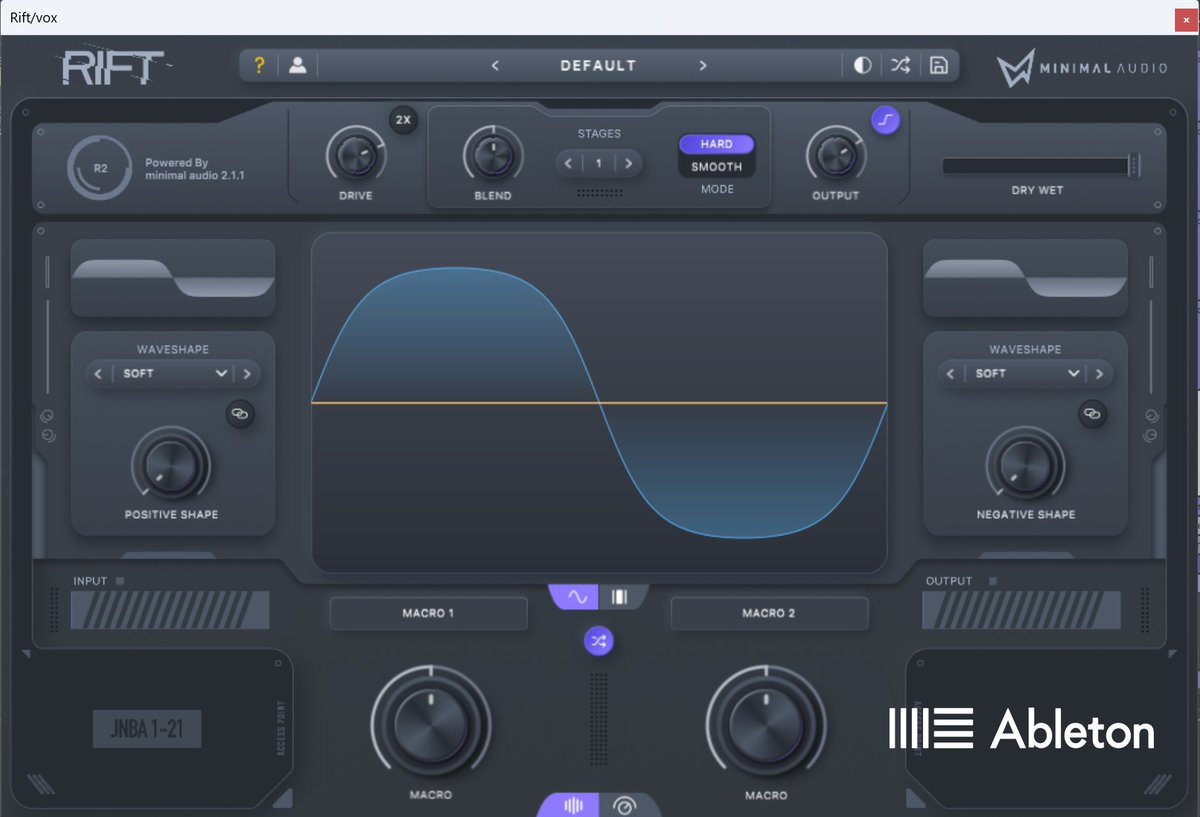Click the DRIVE knob
Viewport: 1200px width, 817px height.
click(355, 154)
